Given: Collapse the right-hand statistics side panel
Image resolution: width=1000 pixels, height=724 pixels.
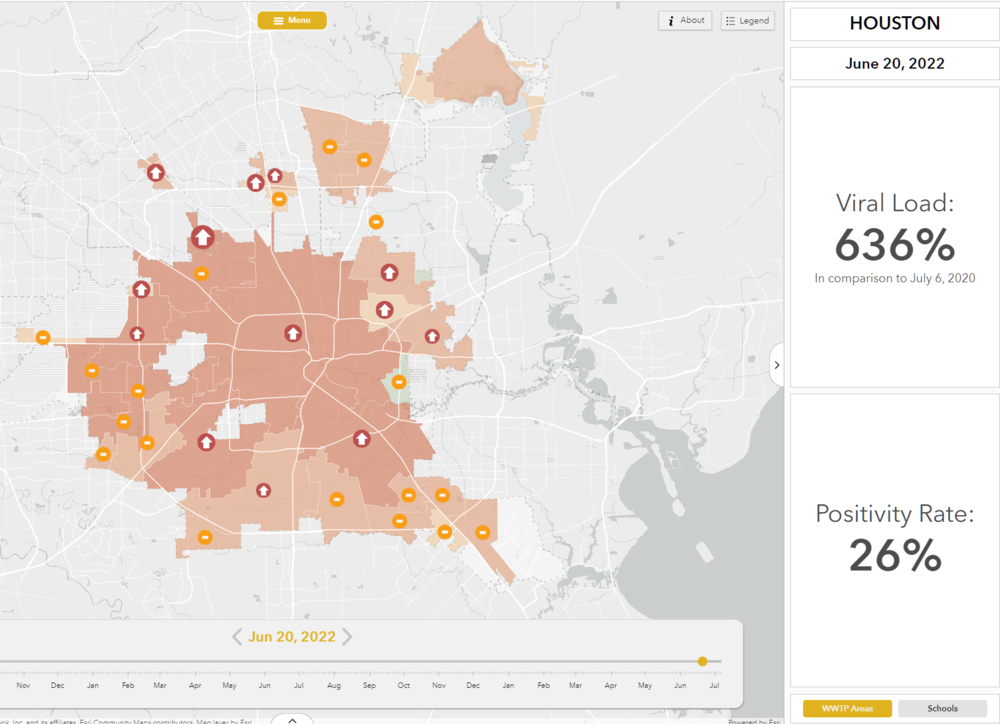Looking at the screenshot, I should (x=777, y=366).
